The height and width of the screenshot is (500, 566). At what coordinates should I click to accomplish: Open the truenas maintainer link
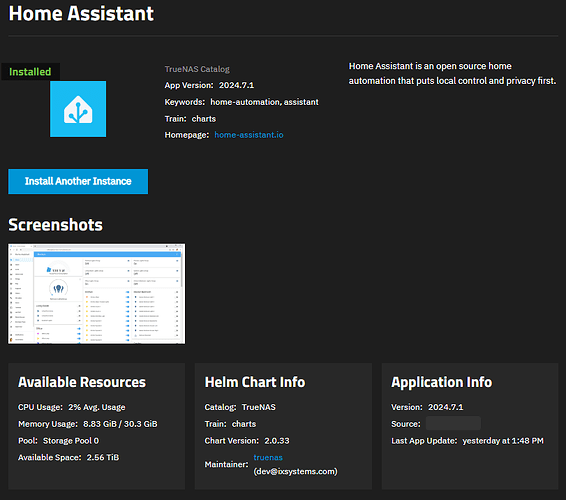(268, 457)
